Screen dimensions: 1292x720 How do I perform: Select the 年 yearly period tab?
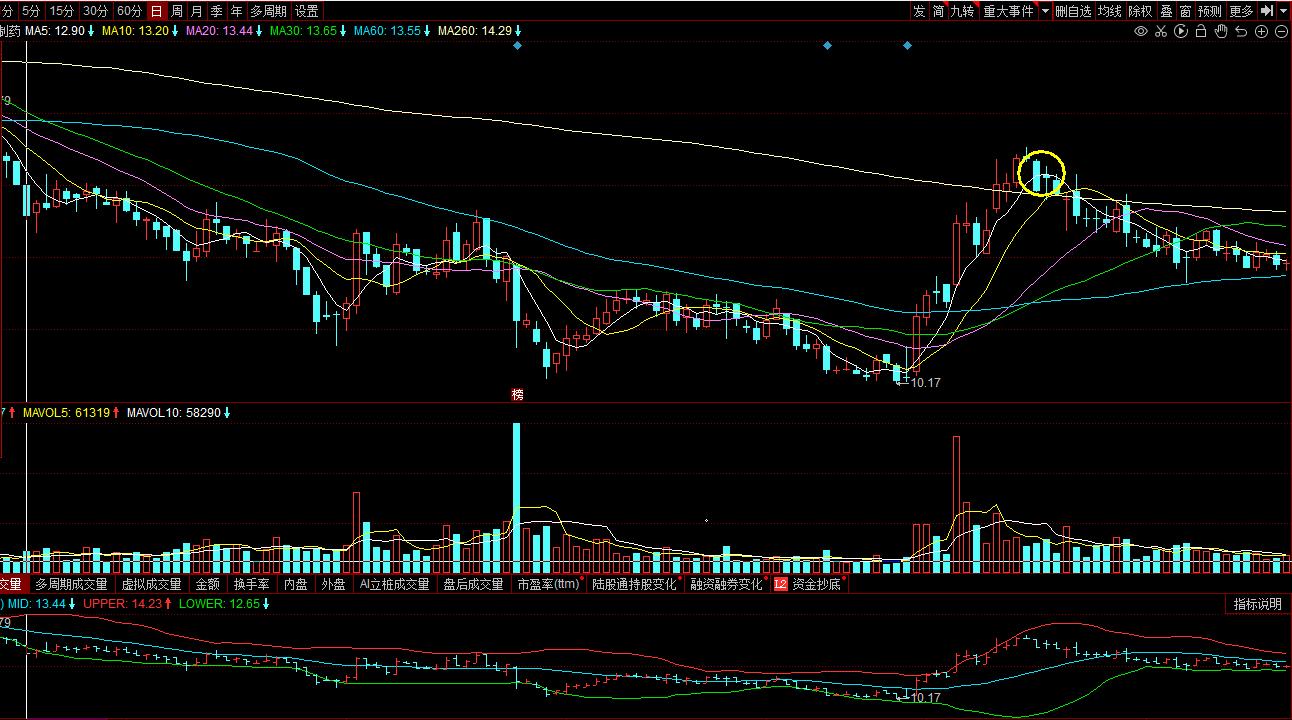pyautogui.click(x=236, y=11)
